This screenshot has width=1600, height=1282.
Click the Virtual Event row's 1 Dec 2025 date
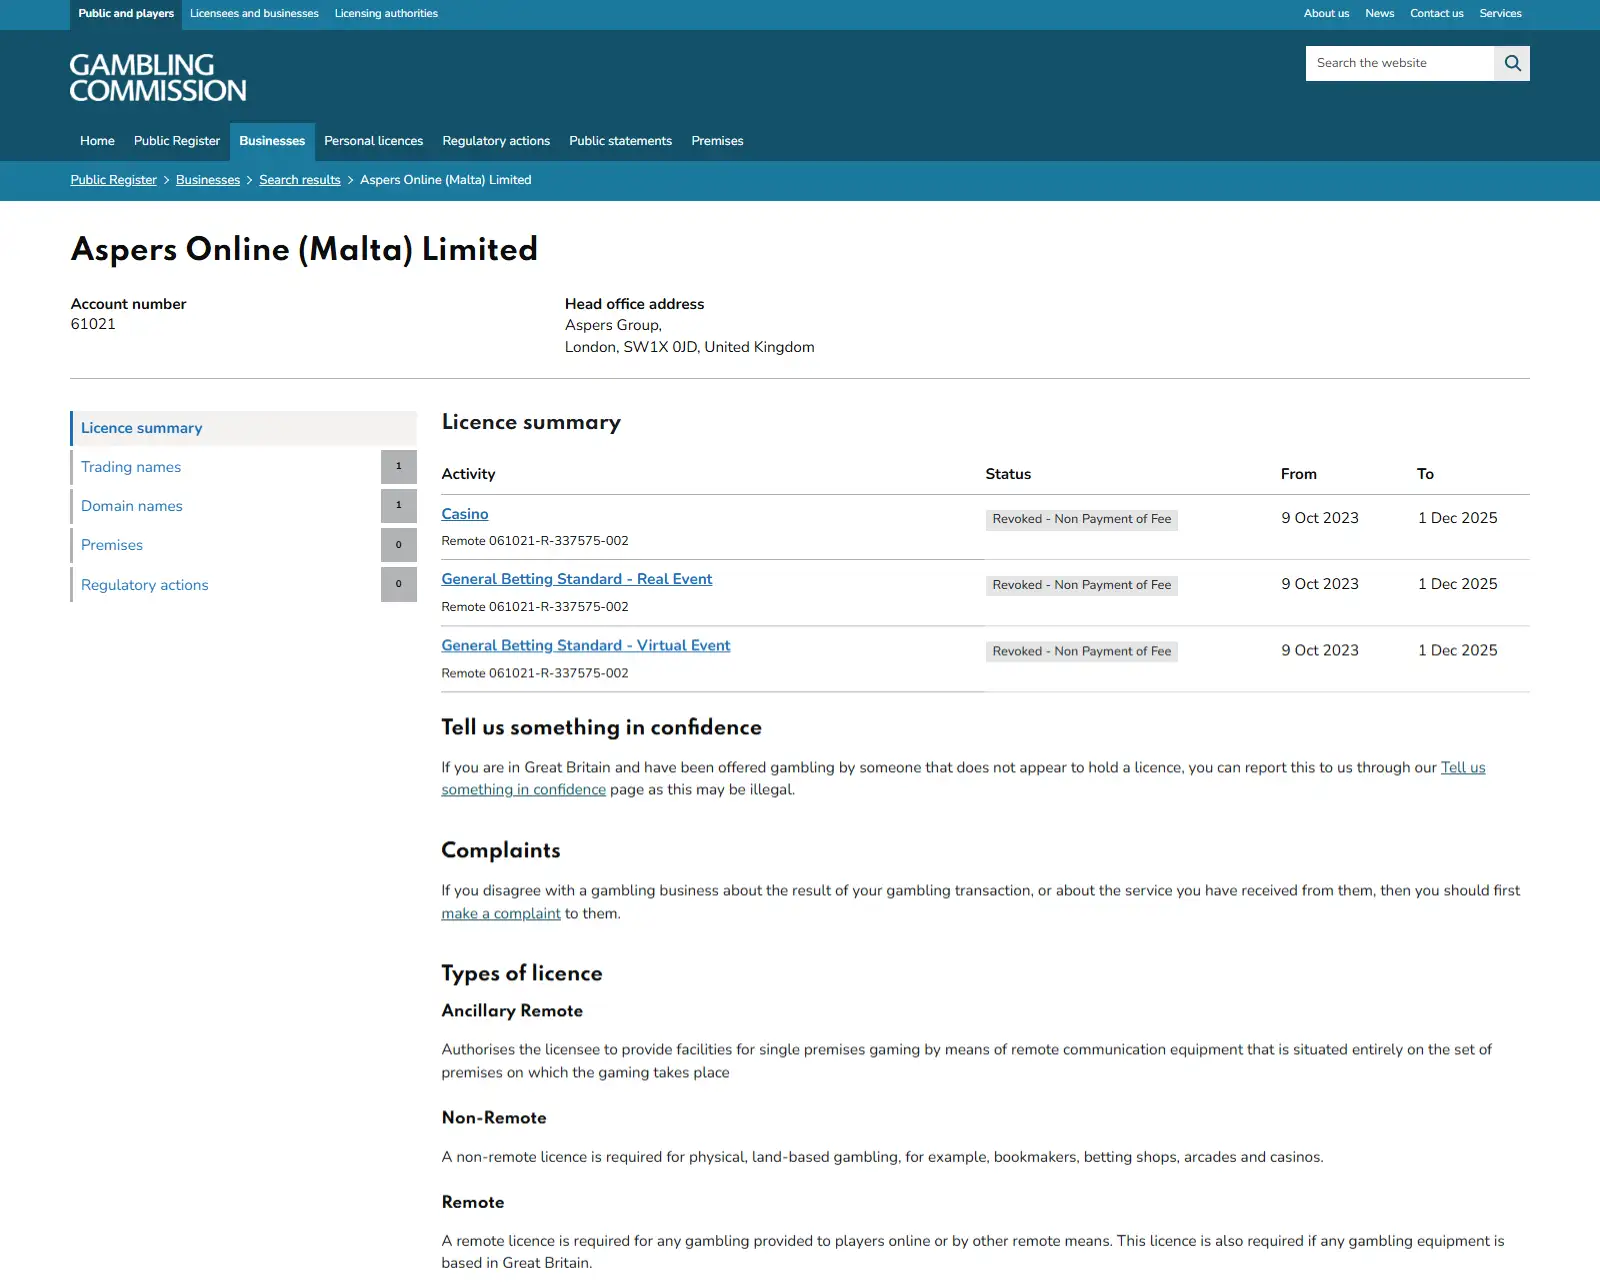(1458, 650)
